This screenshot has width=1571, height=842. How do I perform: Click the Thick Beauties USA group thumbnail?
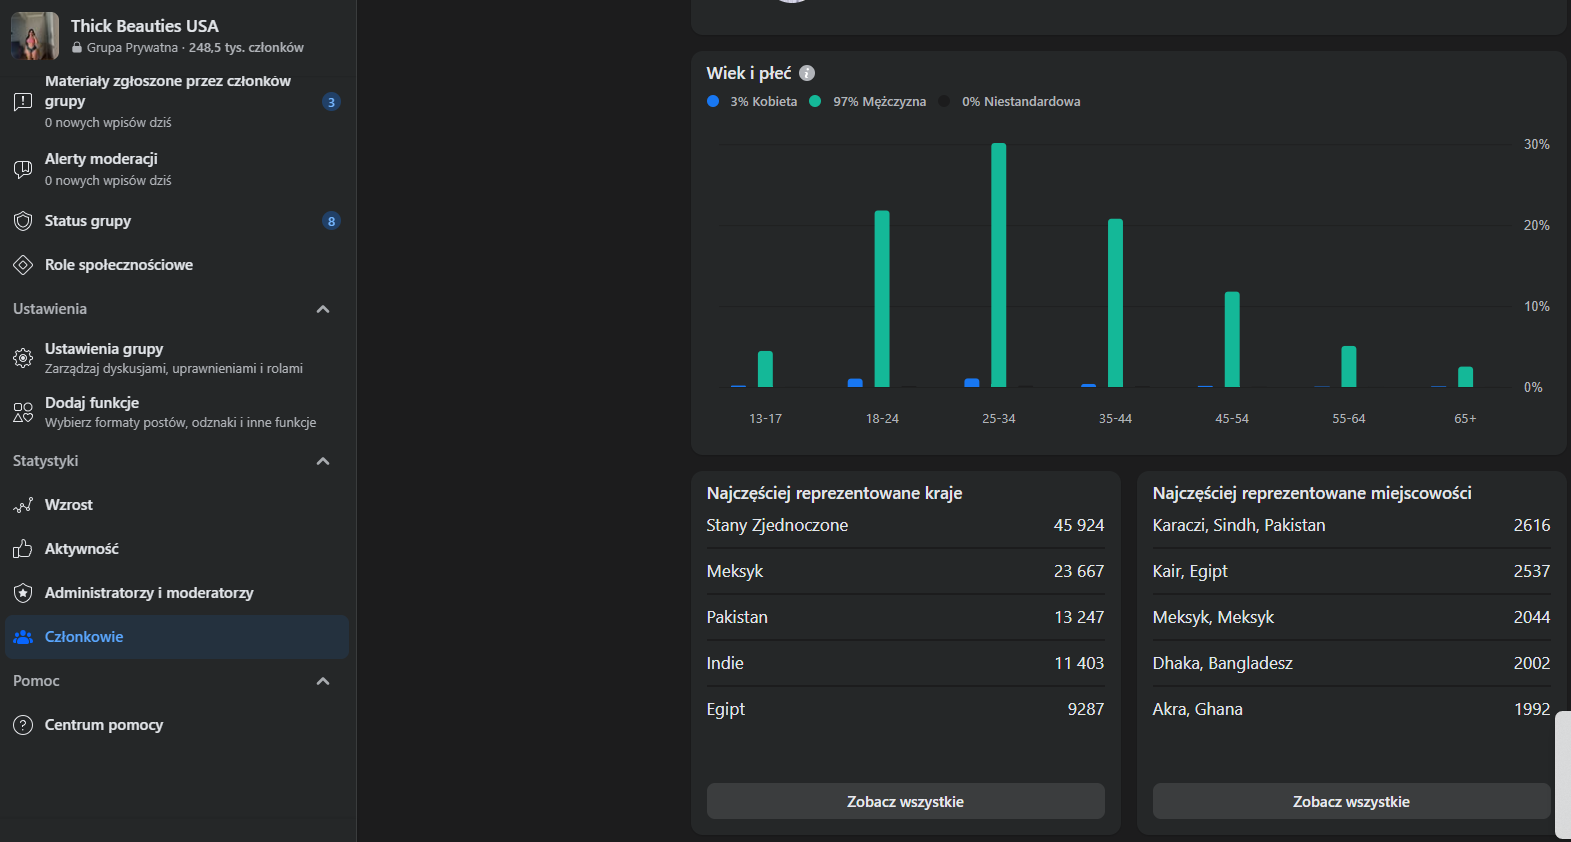coord(35,36)
